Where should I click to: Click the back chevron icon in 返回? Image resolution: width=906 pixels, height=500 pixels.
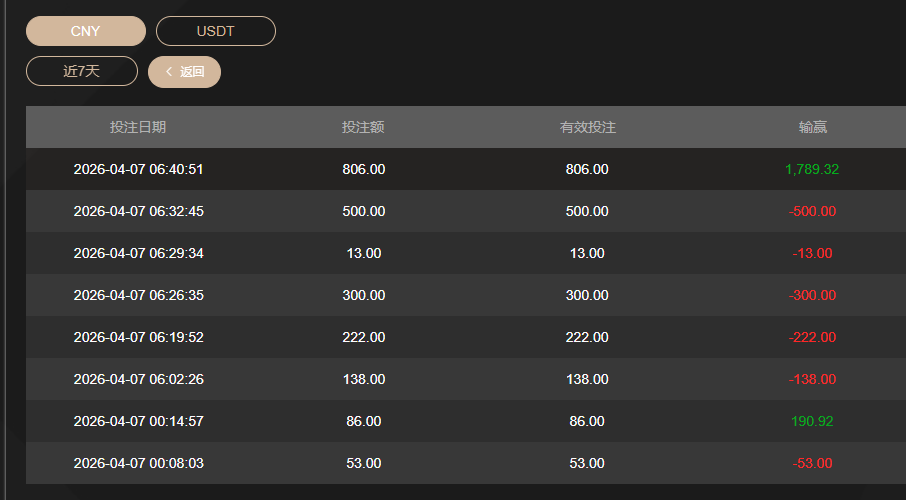(x=168, y=72)
